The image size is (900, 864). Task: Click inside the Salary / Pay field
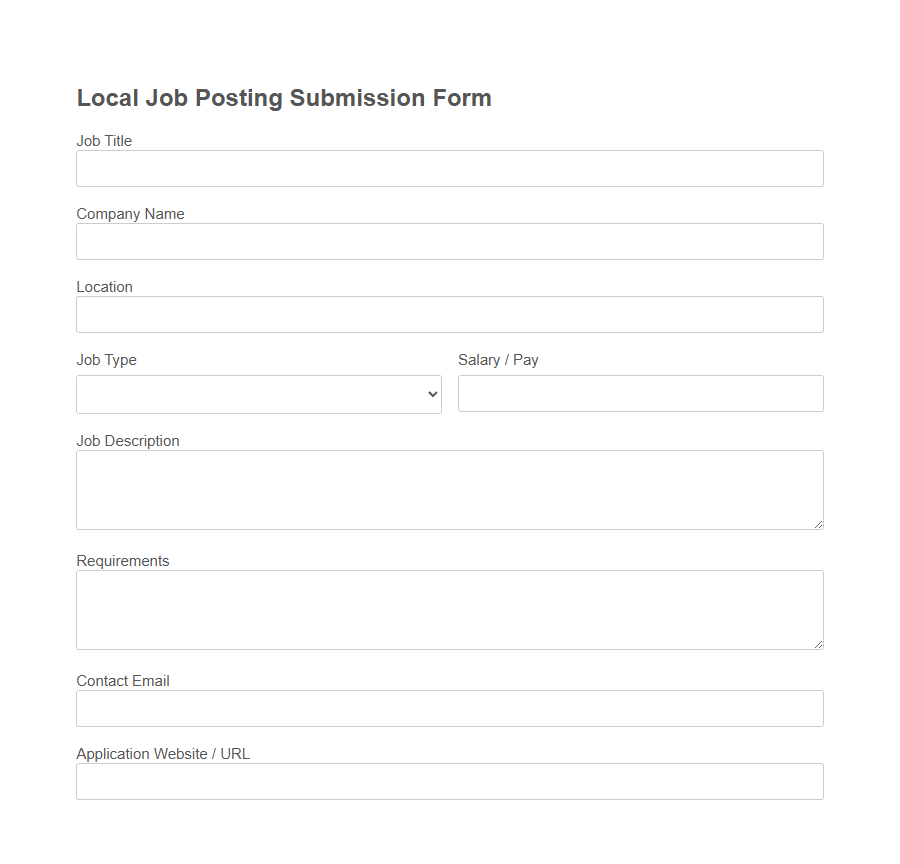tap(640, 393)
